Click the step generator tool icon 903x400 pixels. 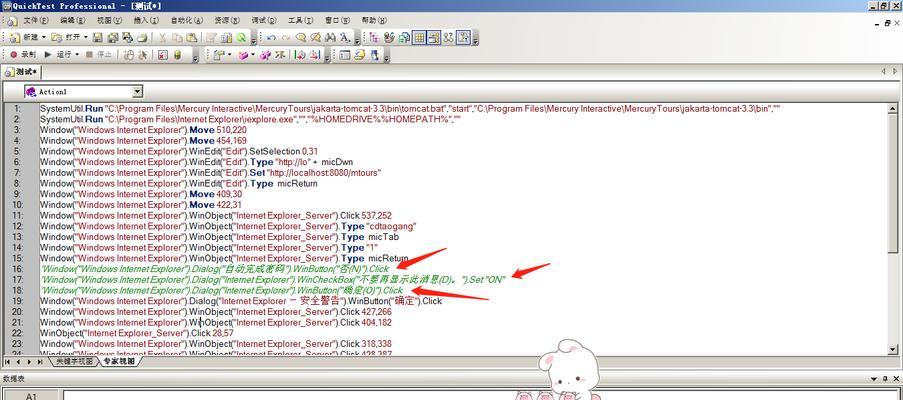280,55
